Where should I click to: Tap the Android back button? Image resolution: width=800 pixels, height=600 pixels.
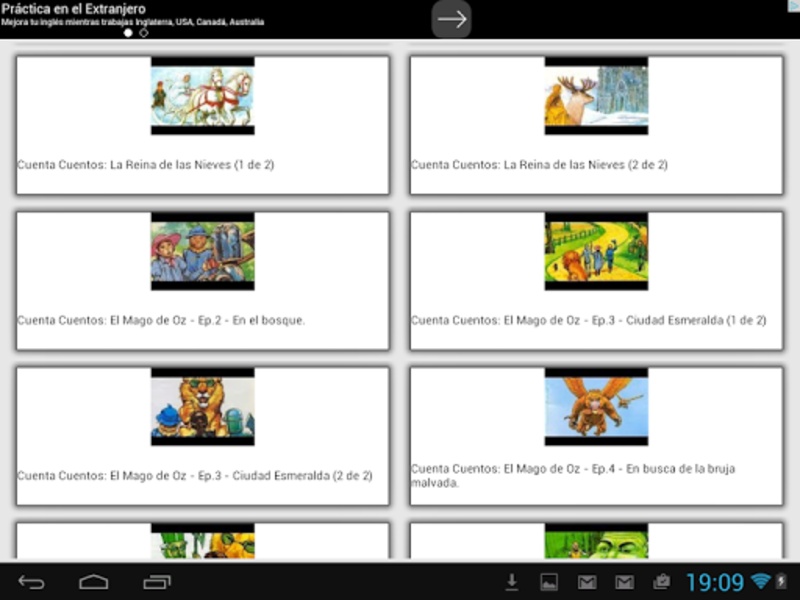(32, 582)
